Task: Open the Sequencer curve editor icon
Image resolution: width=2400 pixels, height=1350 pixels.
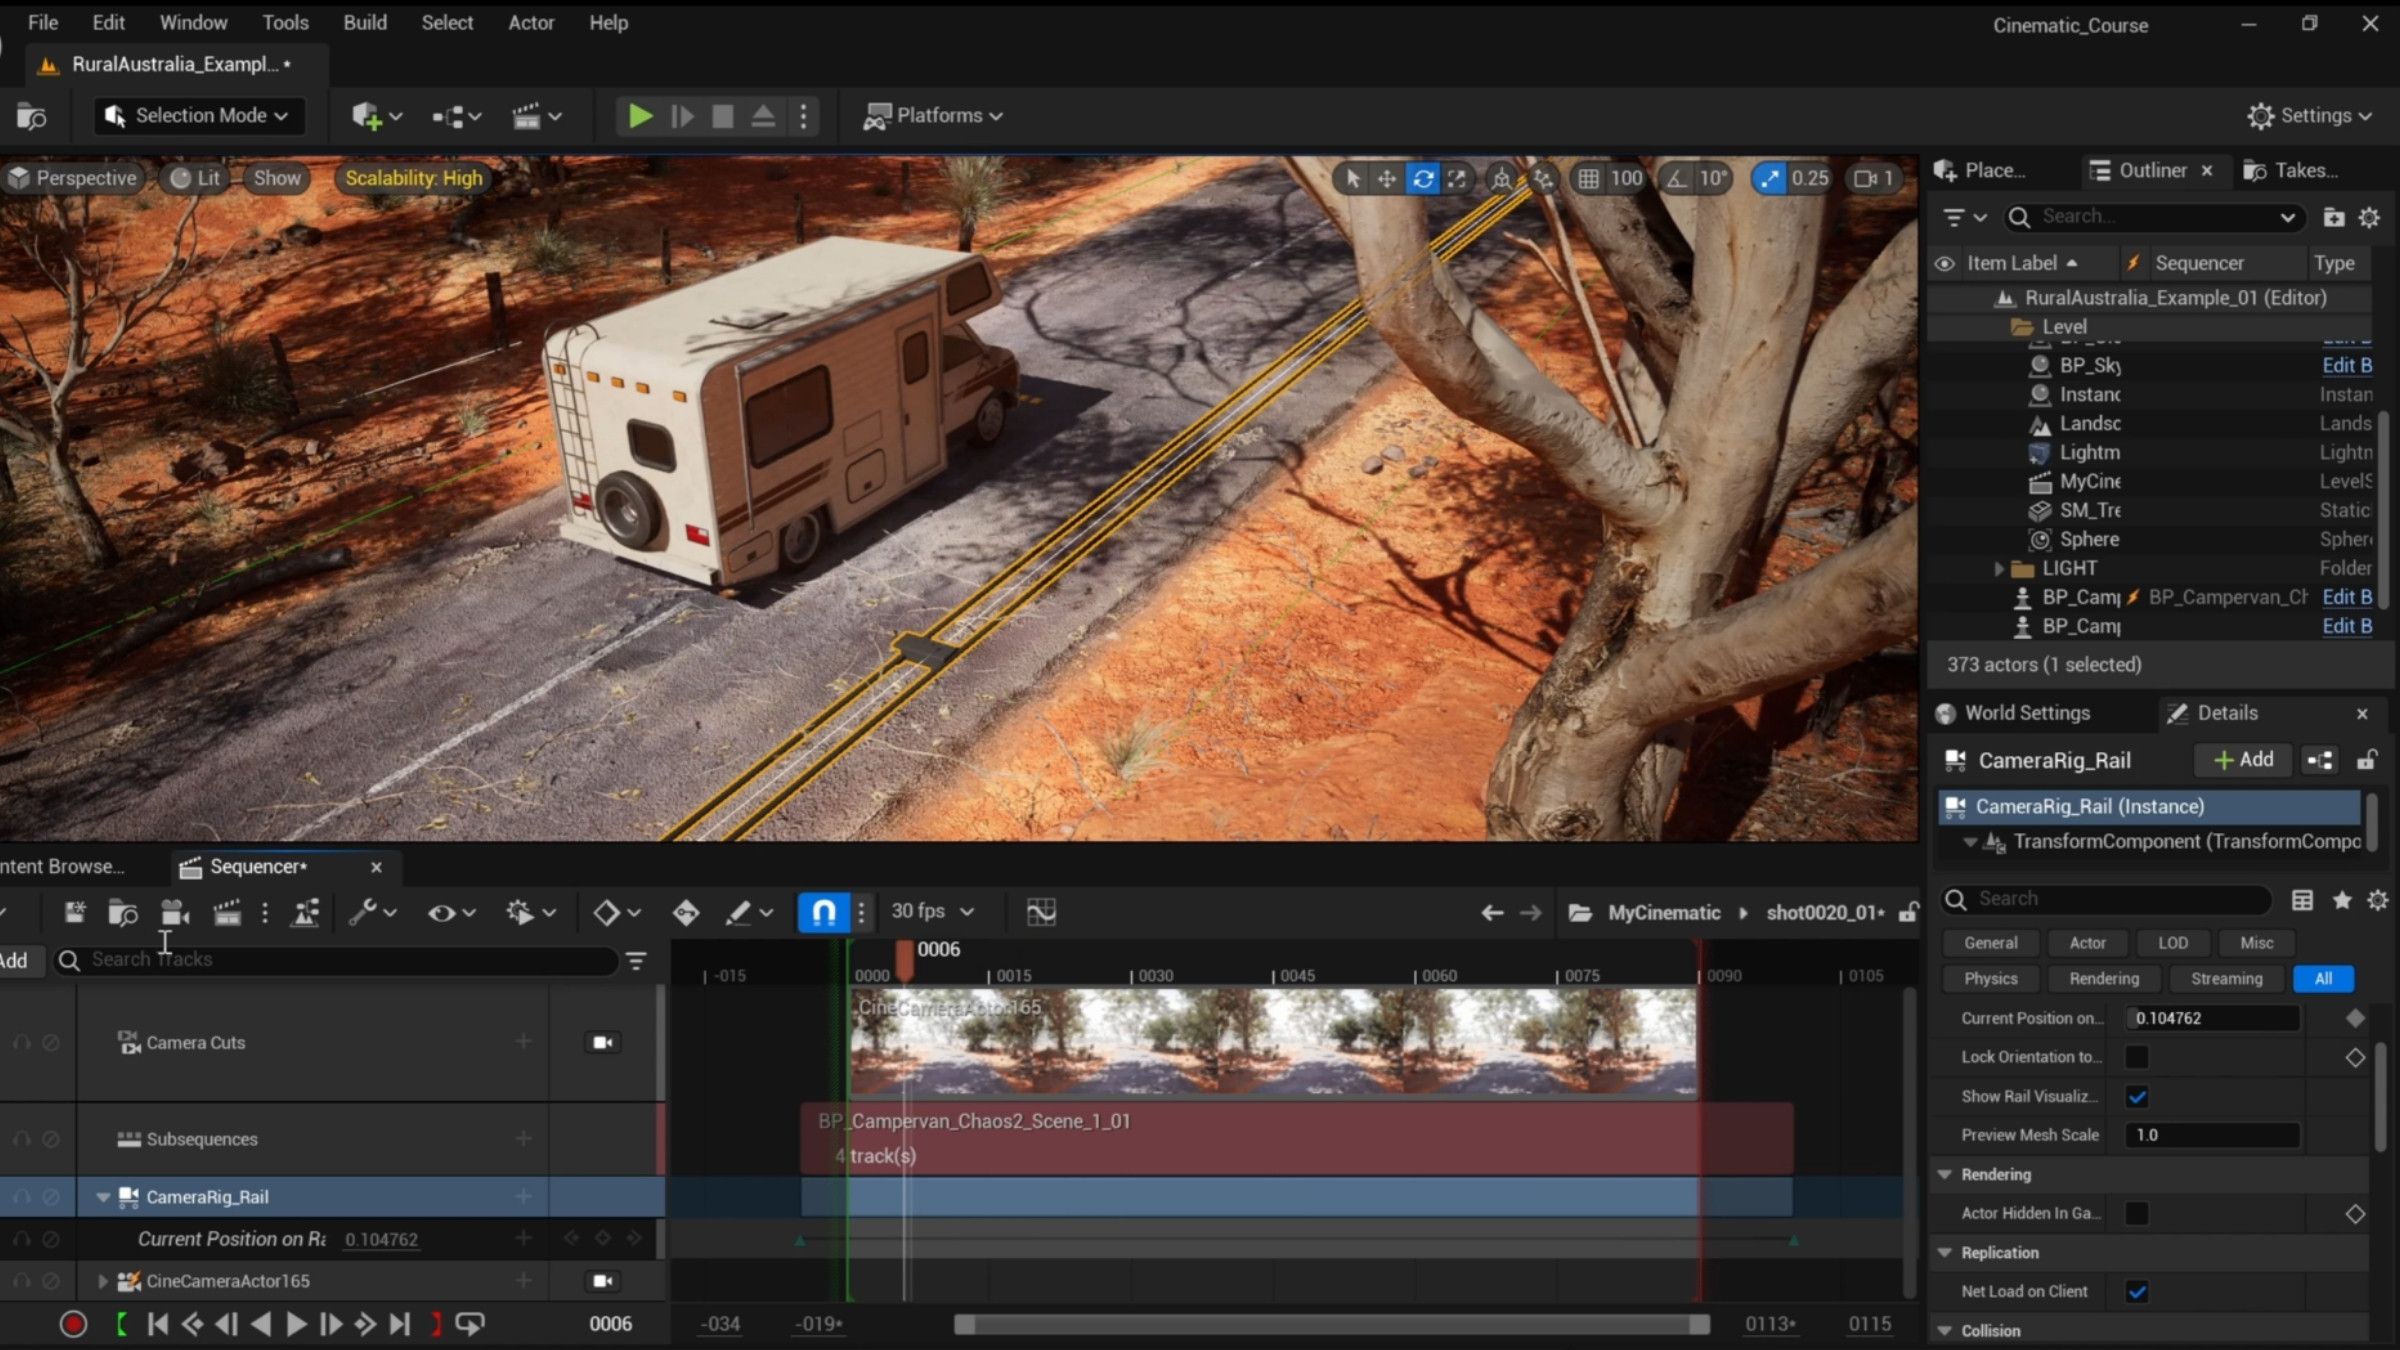Action: point(1041,912)
